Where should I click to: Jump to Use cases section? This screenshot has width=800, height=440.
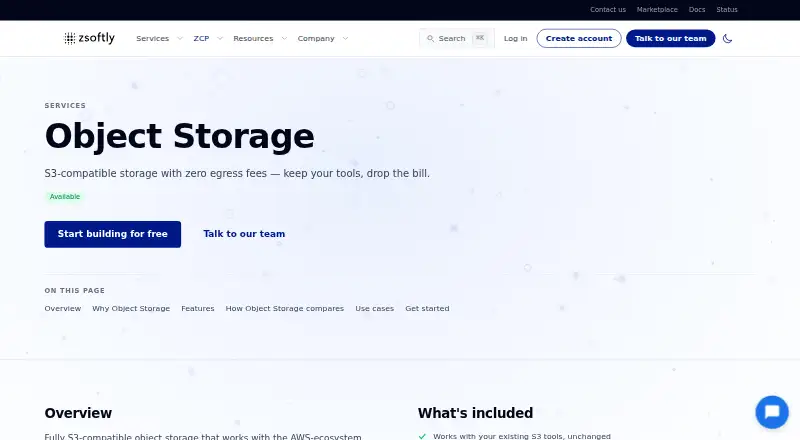coord(374,308)
